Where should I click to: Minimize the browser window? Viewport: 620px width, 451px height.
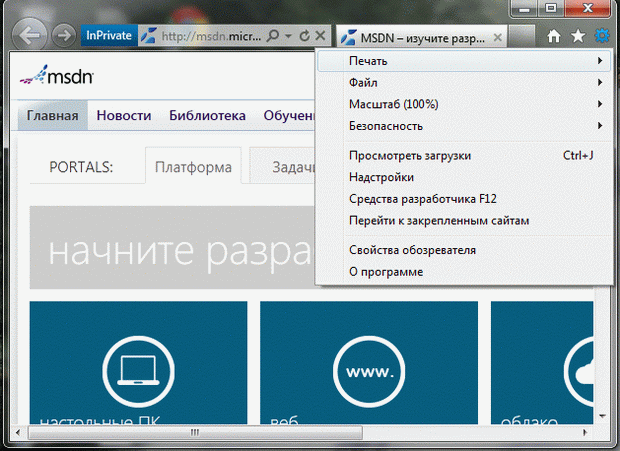524,9
